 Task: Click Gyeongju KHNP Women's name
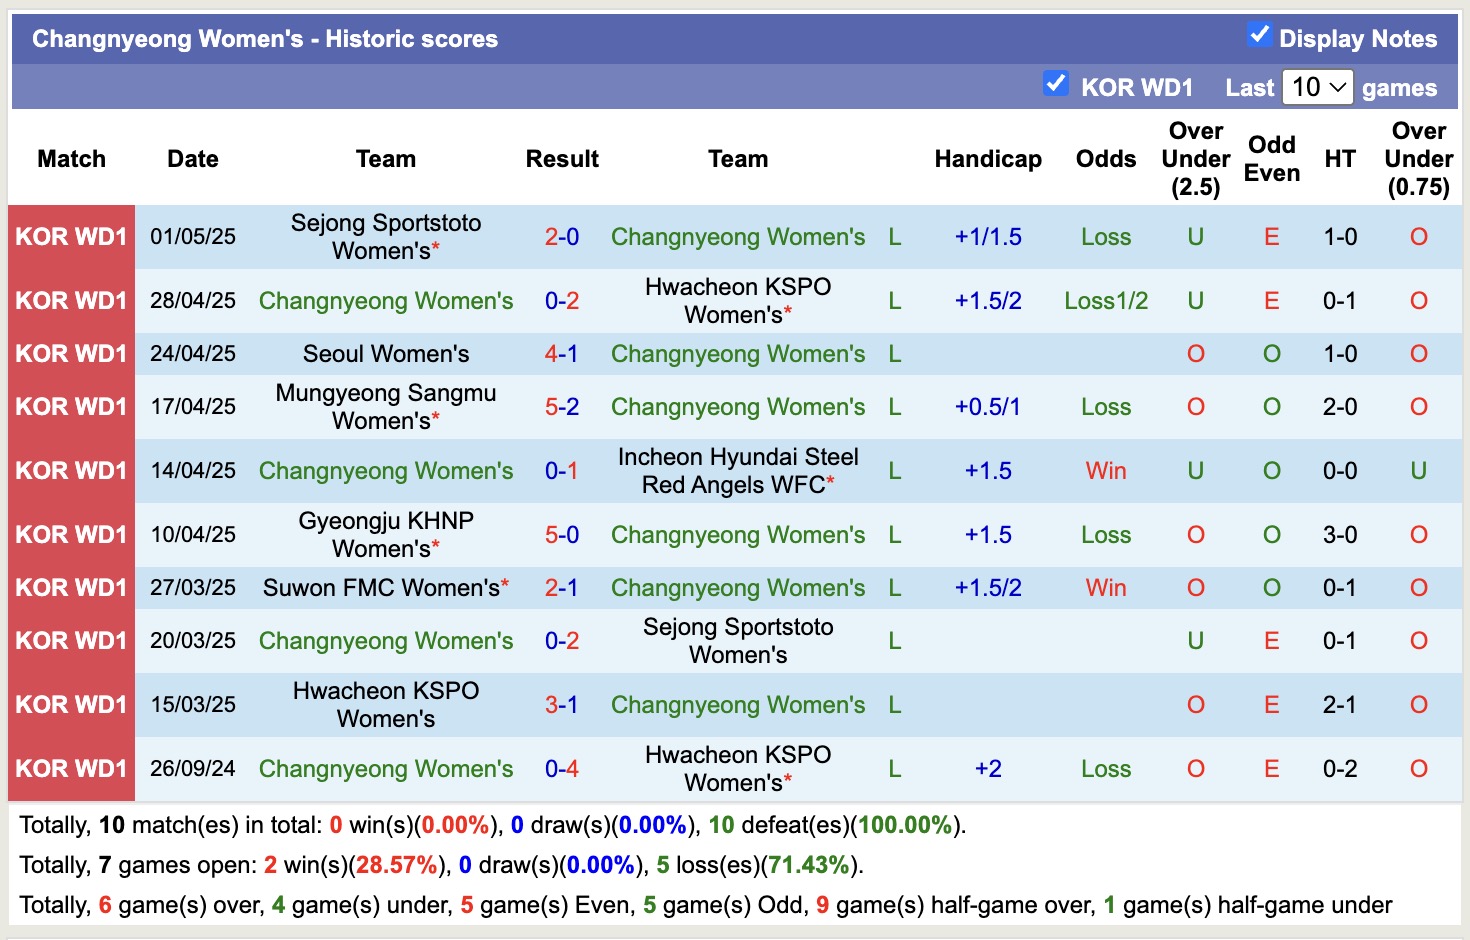[x=386, y=534]
